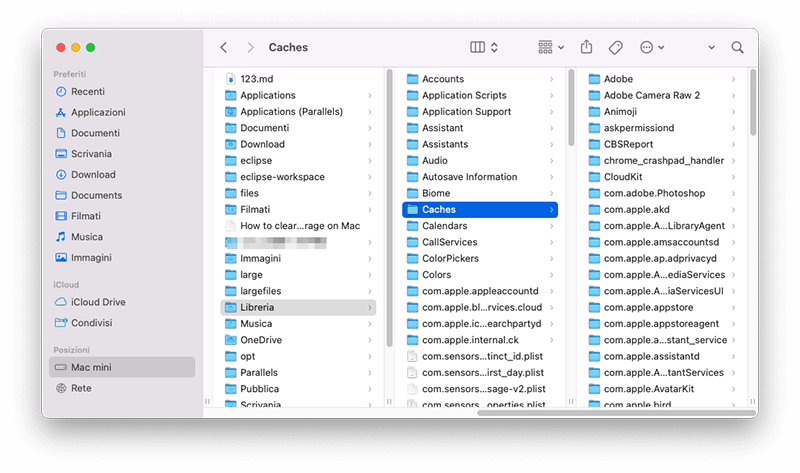Select the opt folder
Screen dimensions: 800x473
(x=298, y=357)
